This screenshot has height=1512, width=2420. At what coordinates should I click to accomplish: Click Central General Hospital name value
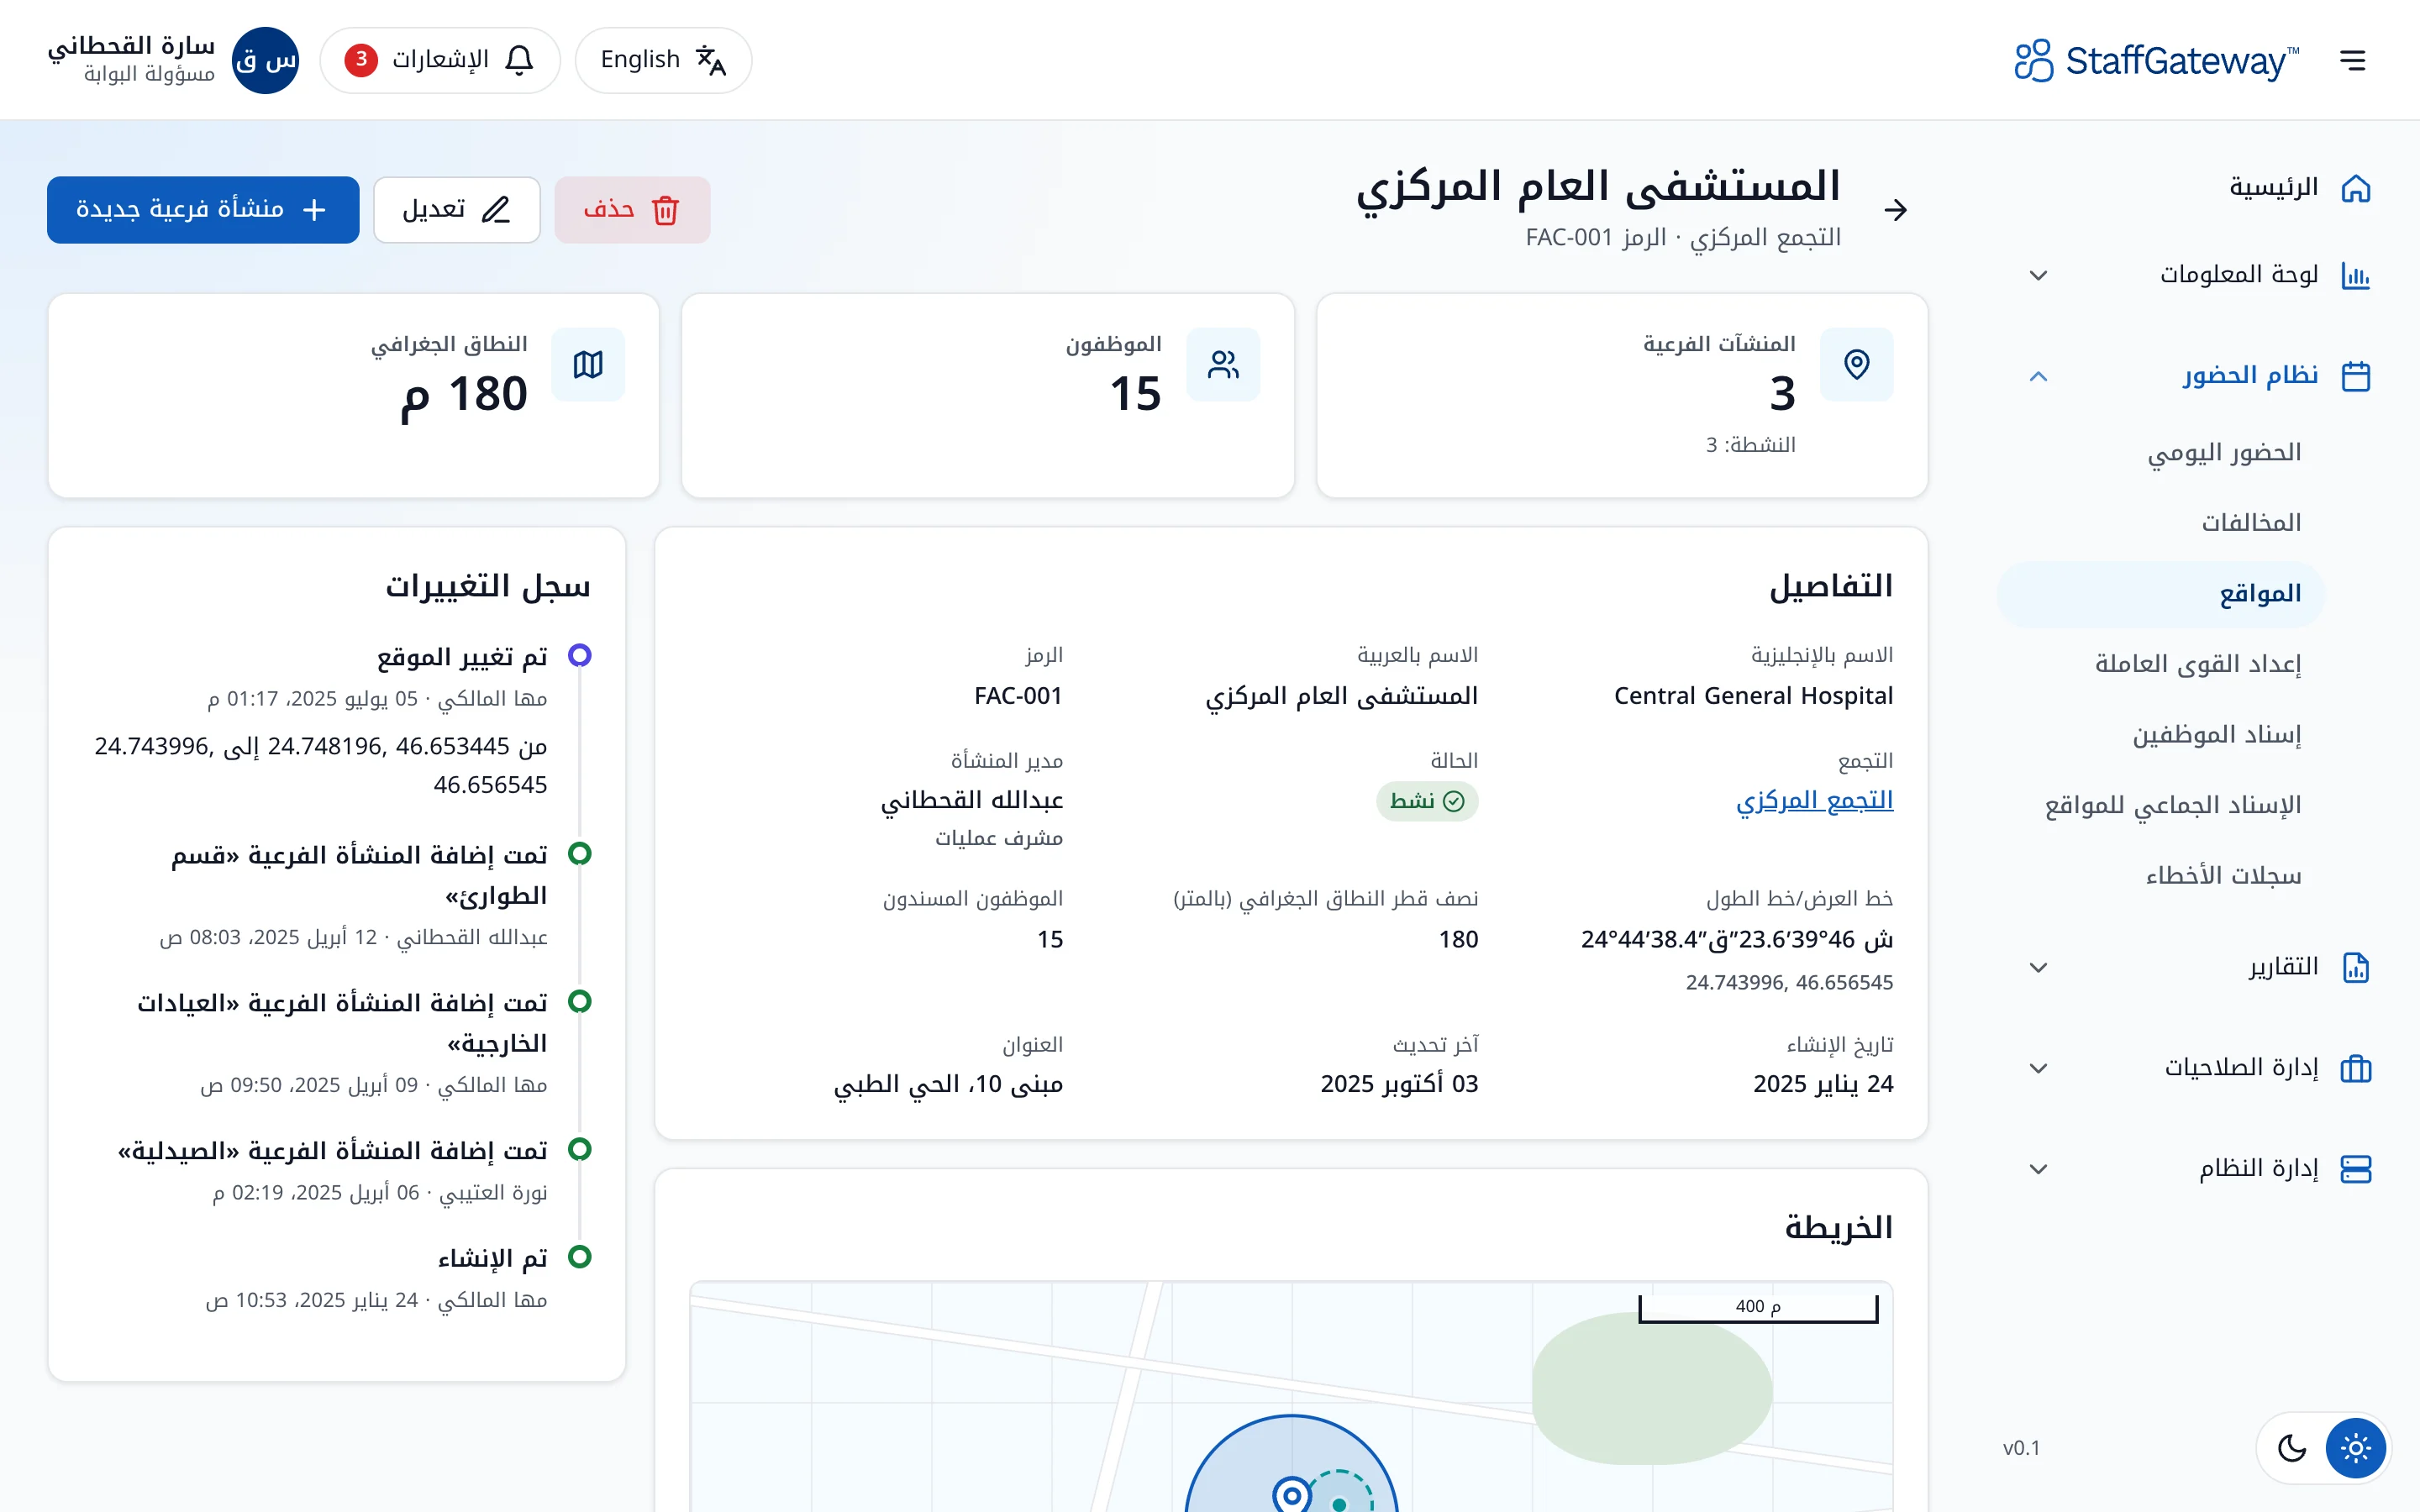1753,695
